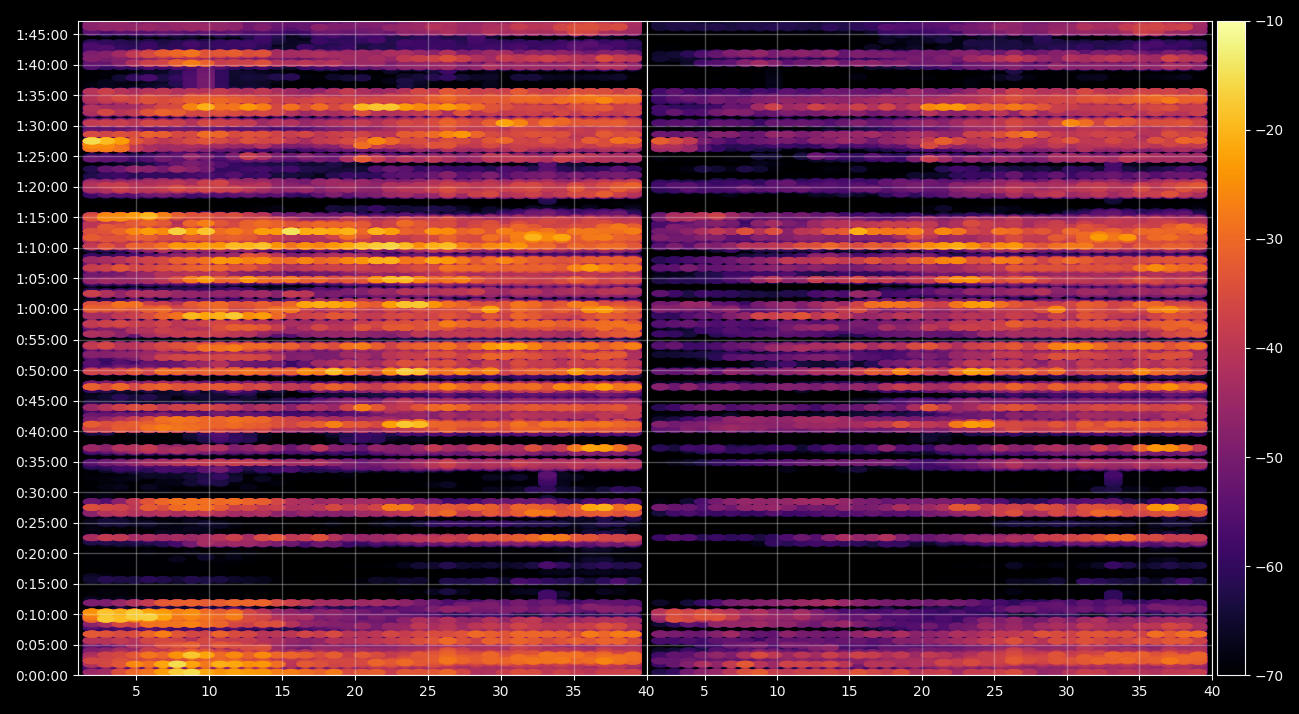1299x714 pixels.
Task: Pick the 0:25:00 time label
Action: (42, 523)
